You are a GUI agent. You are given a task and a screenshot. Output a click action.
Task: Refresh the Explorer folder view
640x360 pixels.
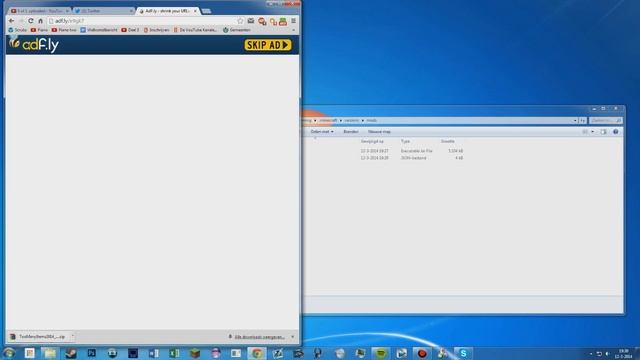point(583,120)
